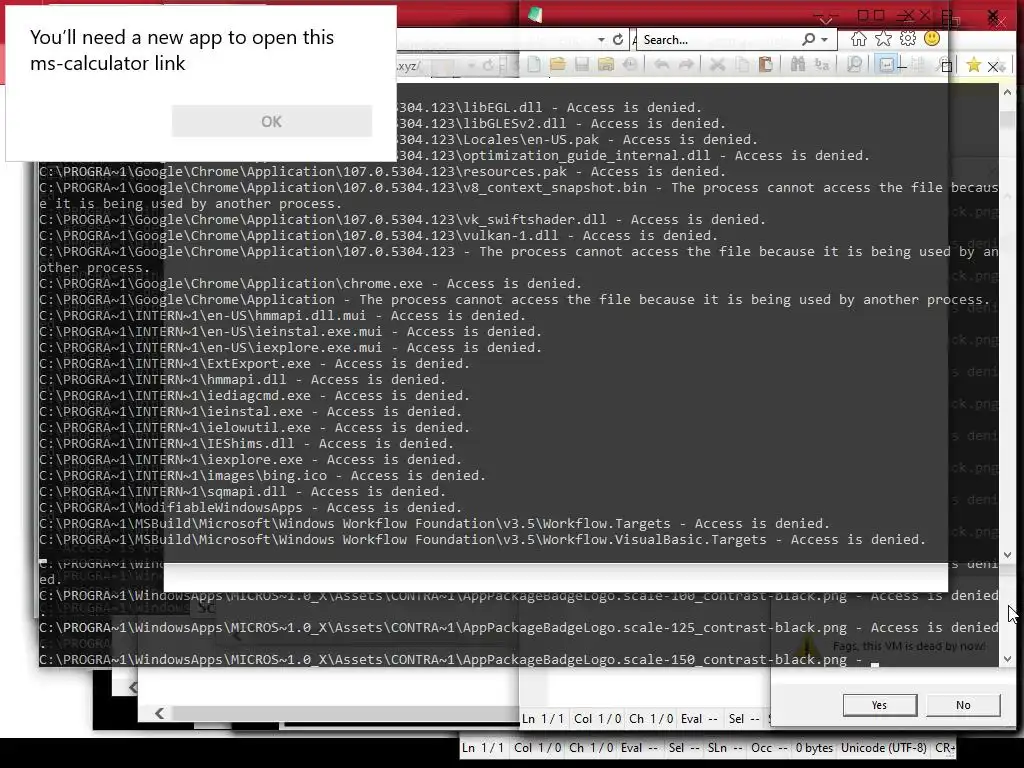
Task: Copy selection in Notepad2 toolbar
Action: click(x=742, y=65)
